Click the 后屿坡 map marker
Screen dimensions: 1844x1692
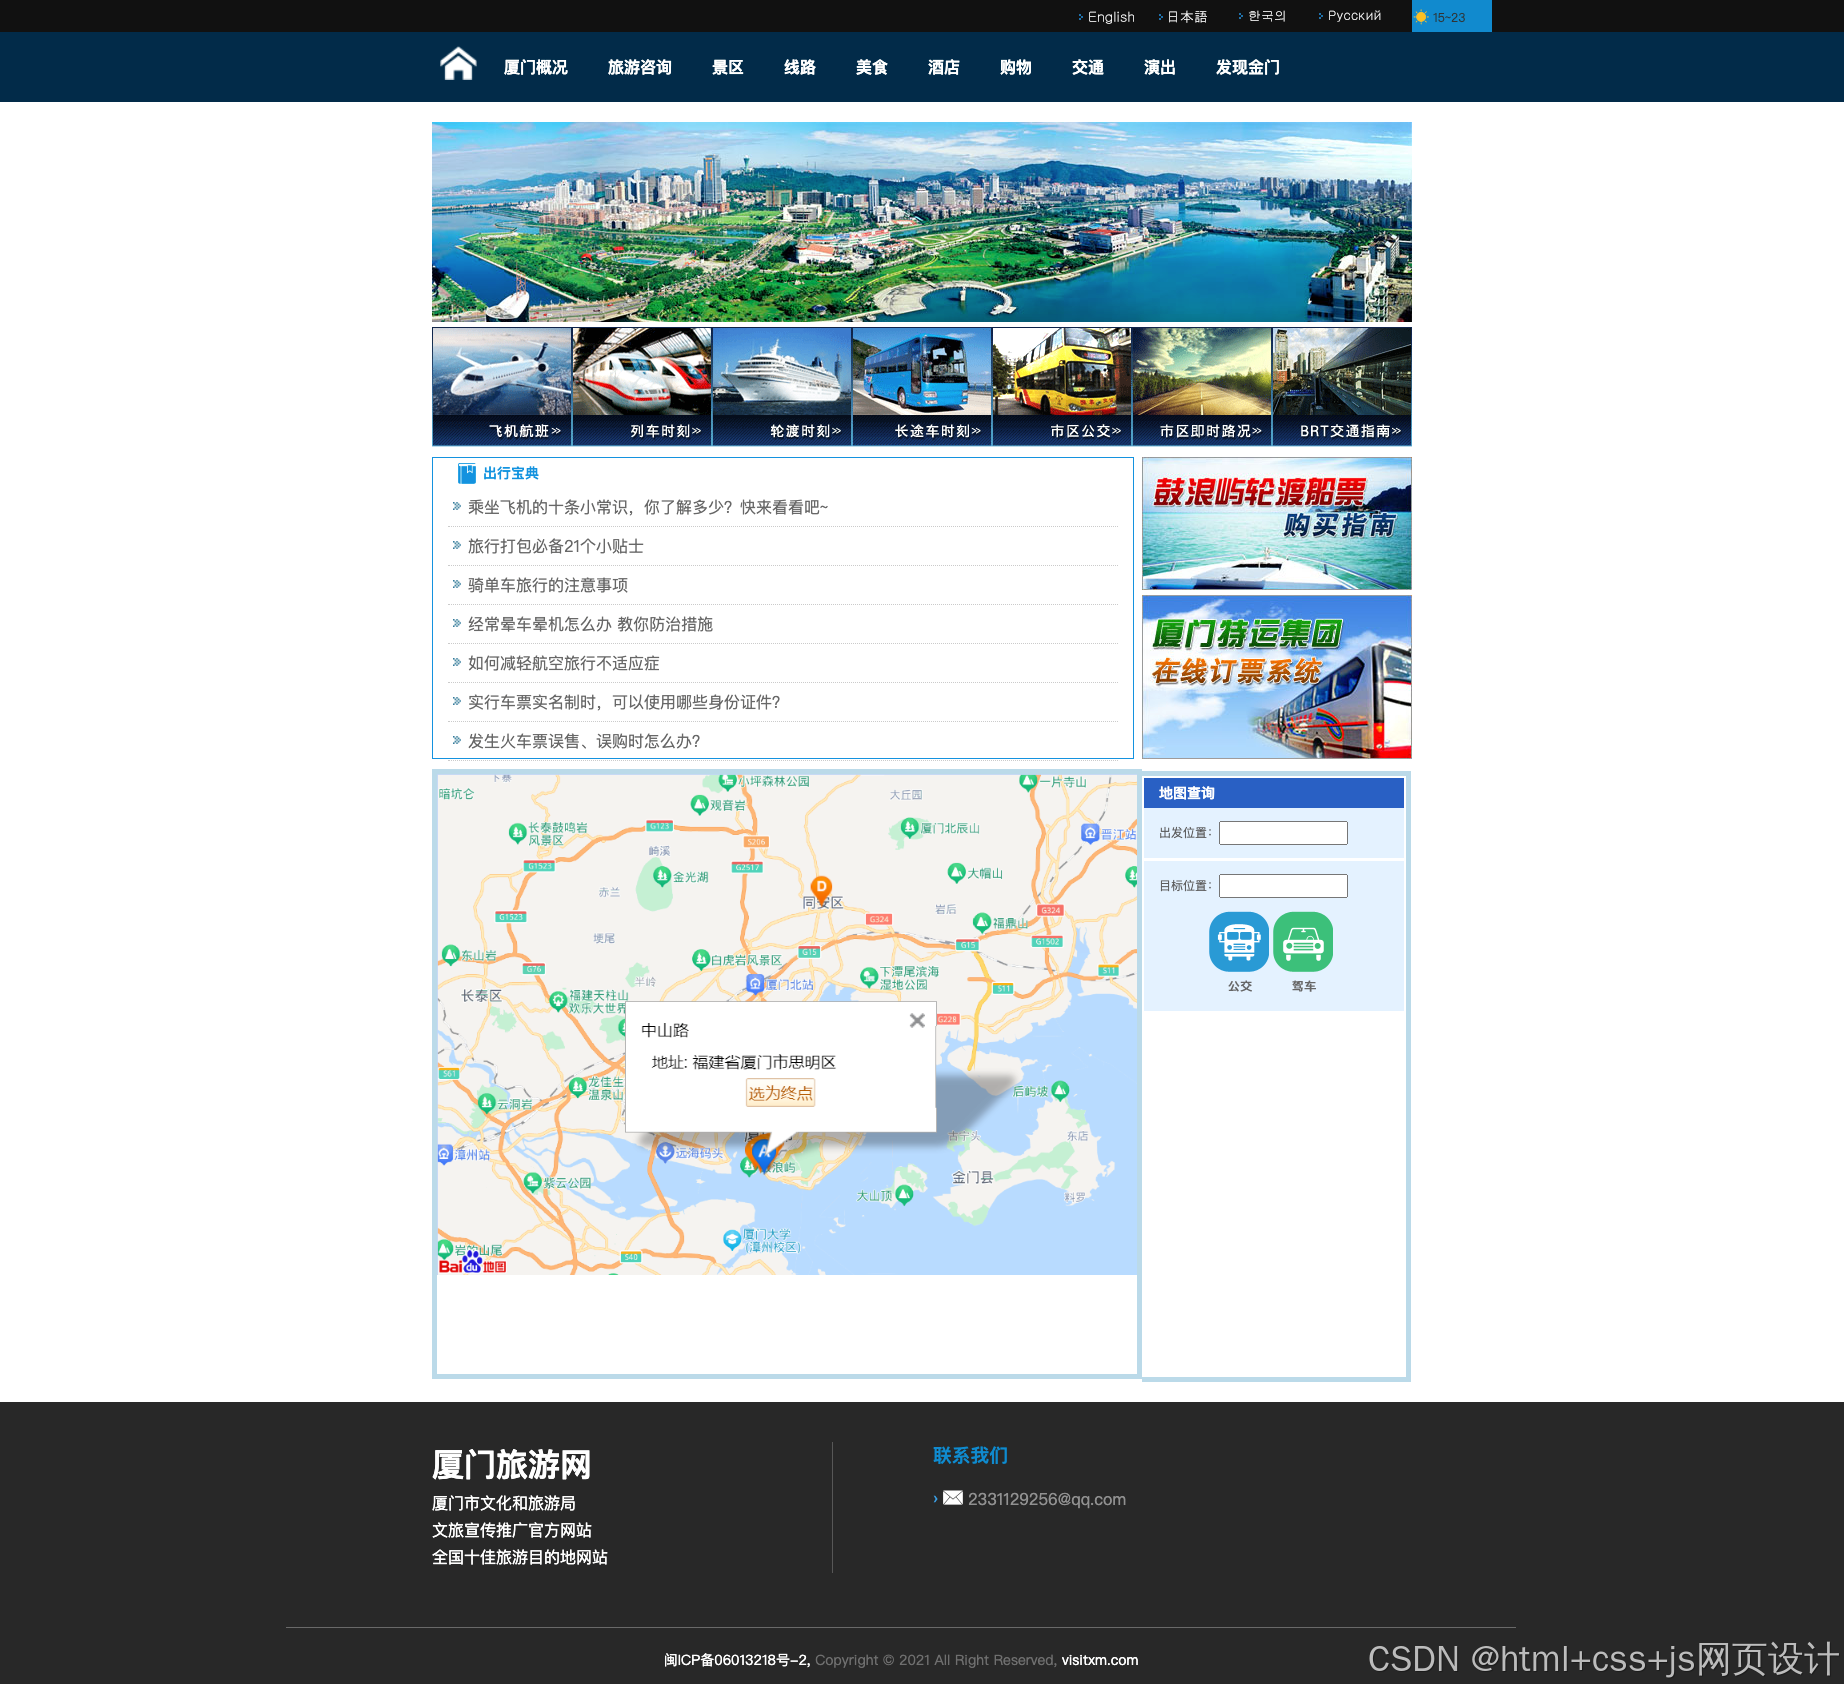pyautogui.click(x=1060, y=1090)
